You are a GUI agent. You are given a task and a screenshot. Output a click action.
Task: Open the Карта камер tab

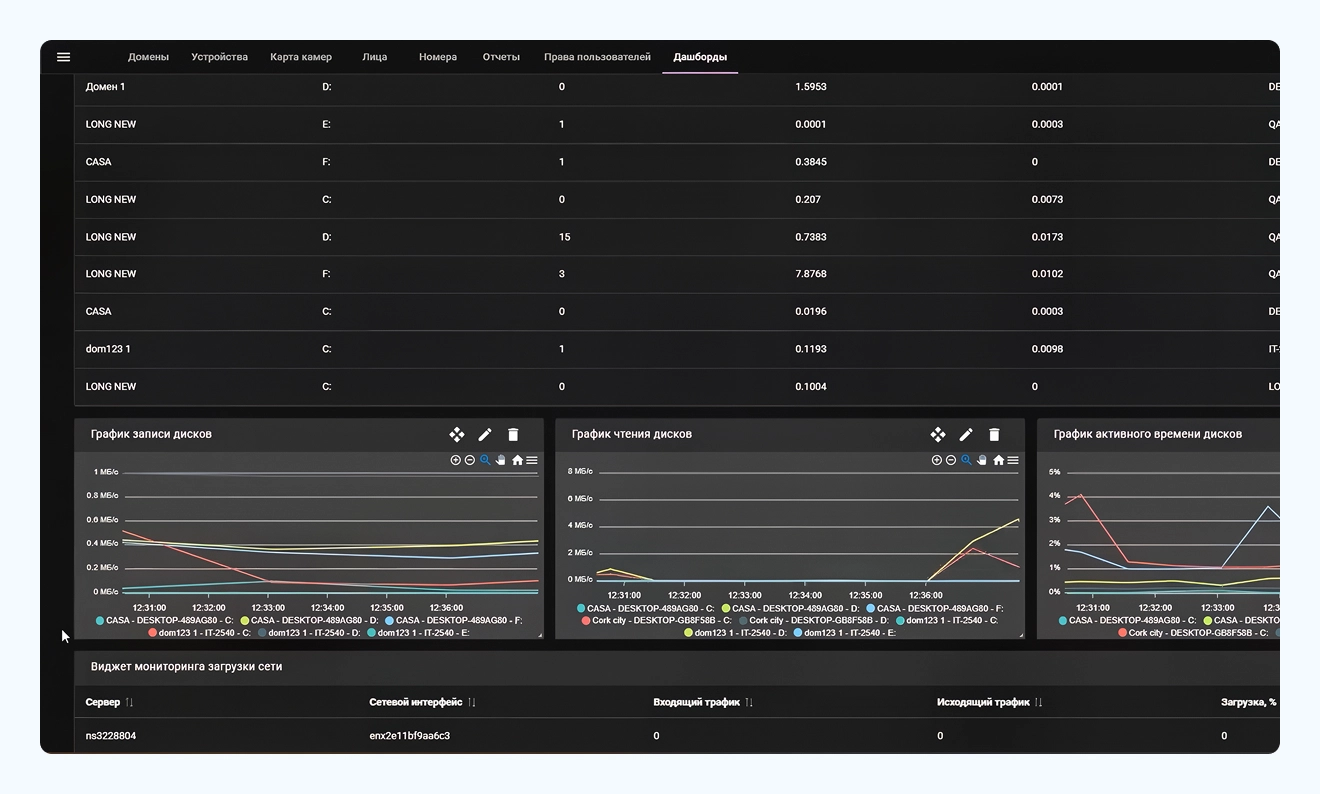301,57
